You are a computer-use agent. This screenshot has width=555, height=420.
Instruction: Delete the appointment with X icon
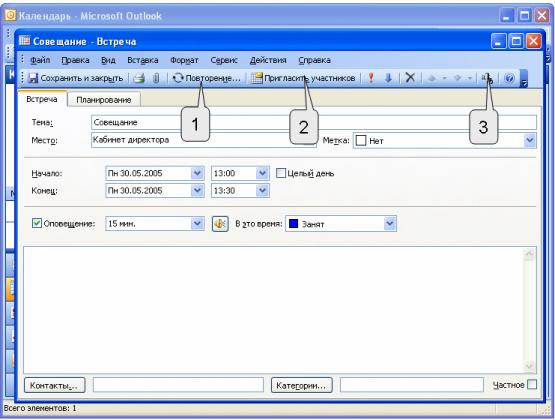click(x=410, y=77)
